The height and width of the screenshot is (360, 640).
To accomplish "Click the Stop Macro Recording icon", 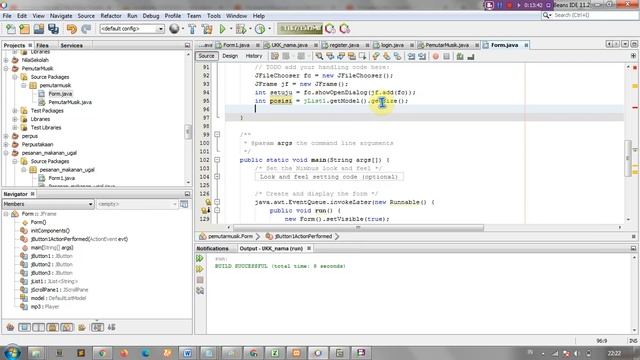I will 447,56.
